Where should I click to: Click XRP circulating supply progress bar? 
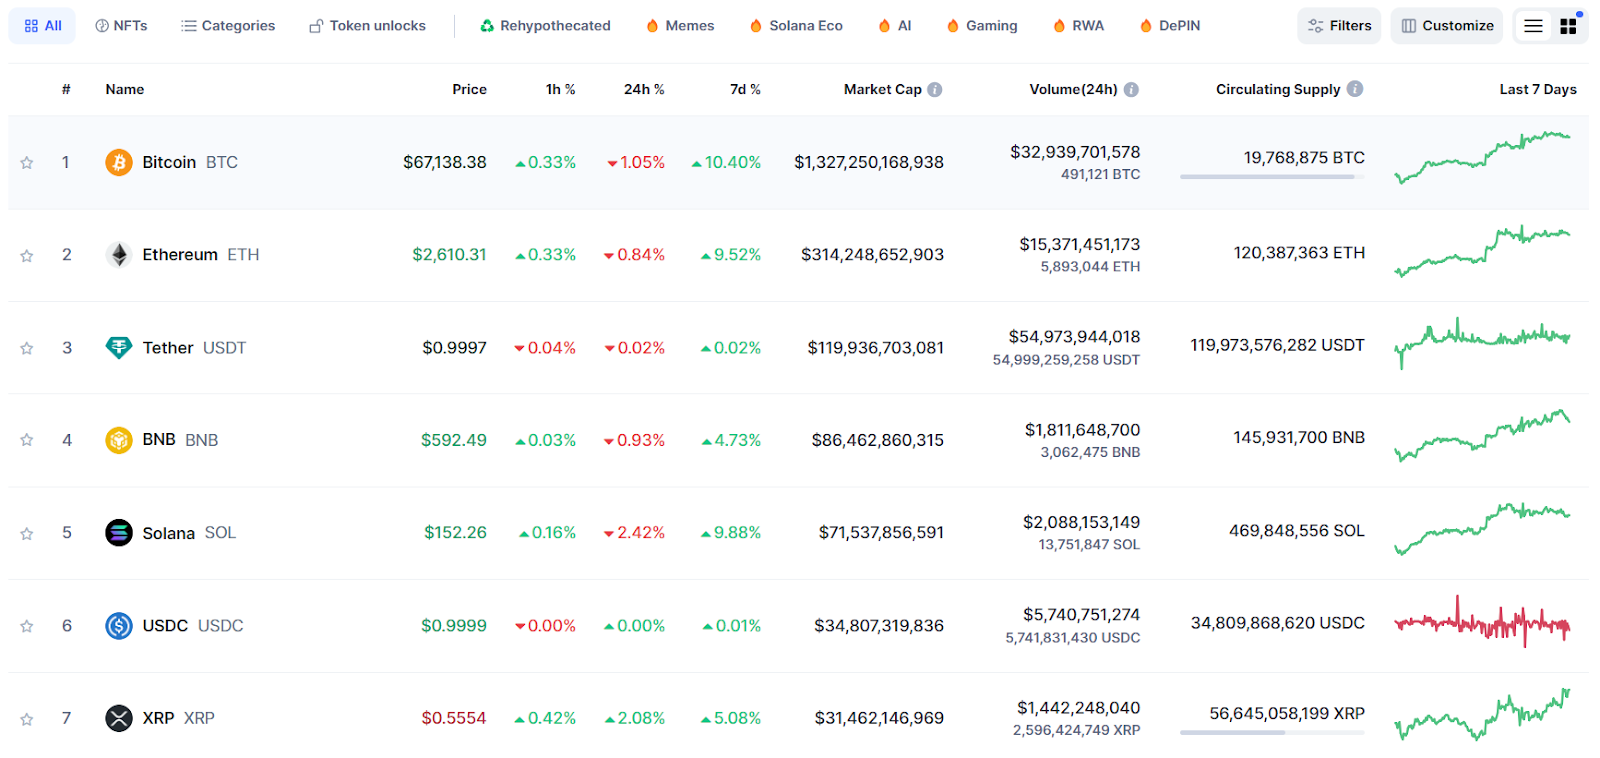[1272, 733]
